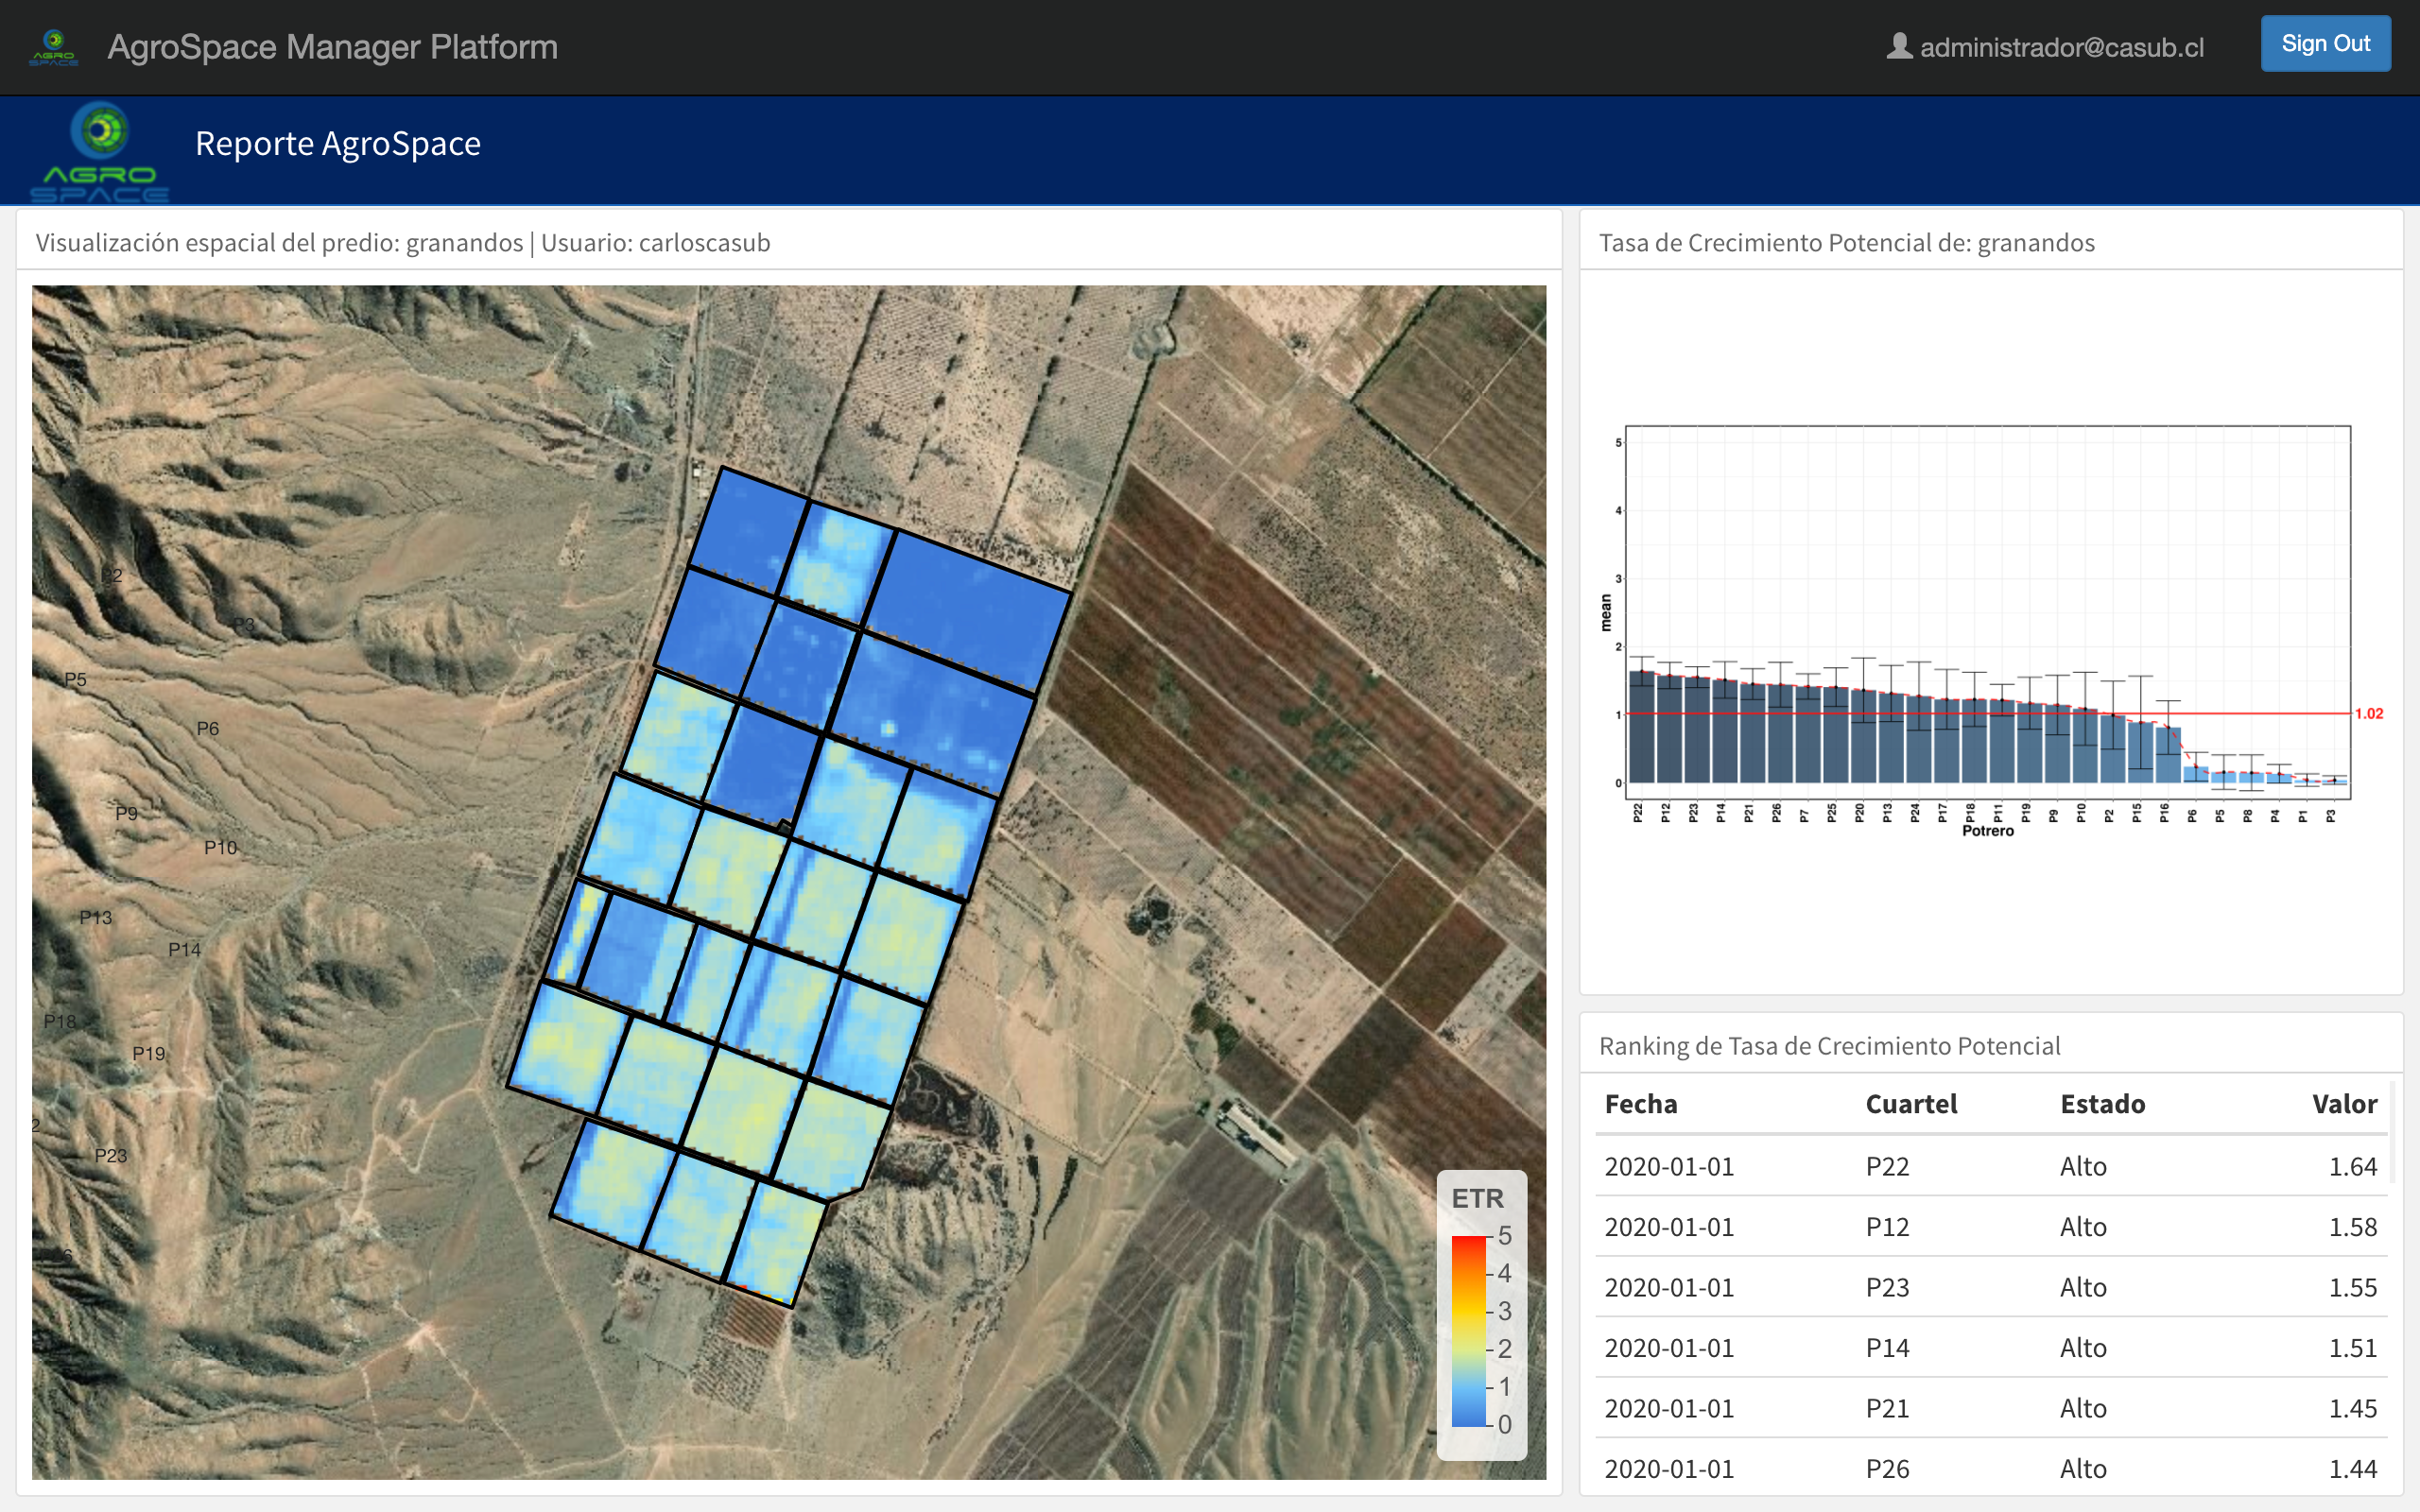Viewport: 2420px width, 1512px height.
Task: Open the AgroSpace Manager Platform title link
Action: coord(332,47)
